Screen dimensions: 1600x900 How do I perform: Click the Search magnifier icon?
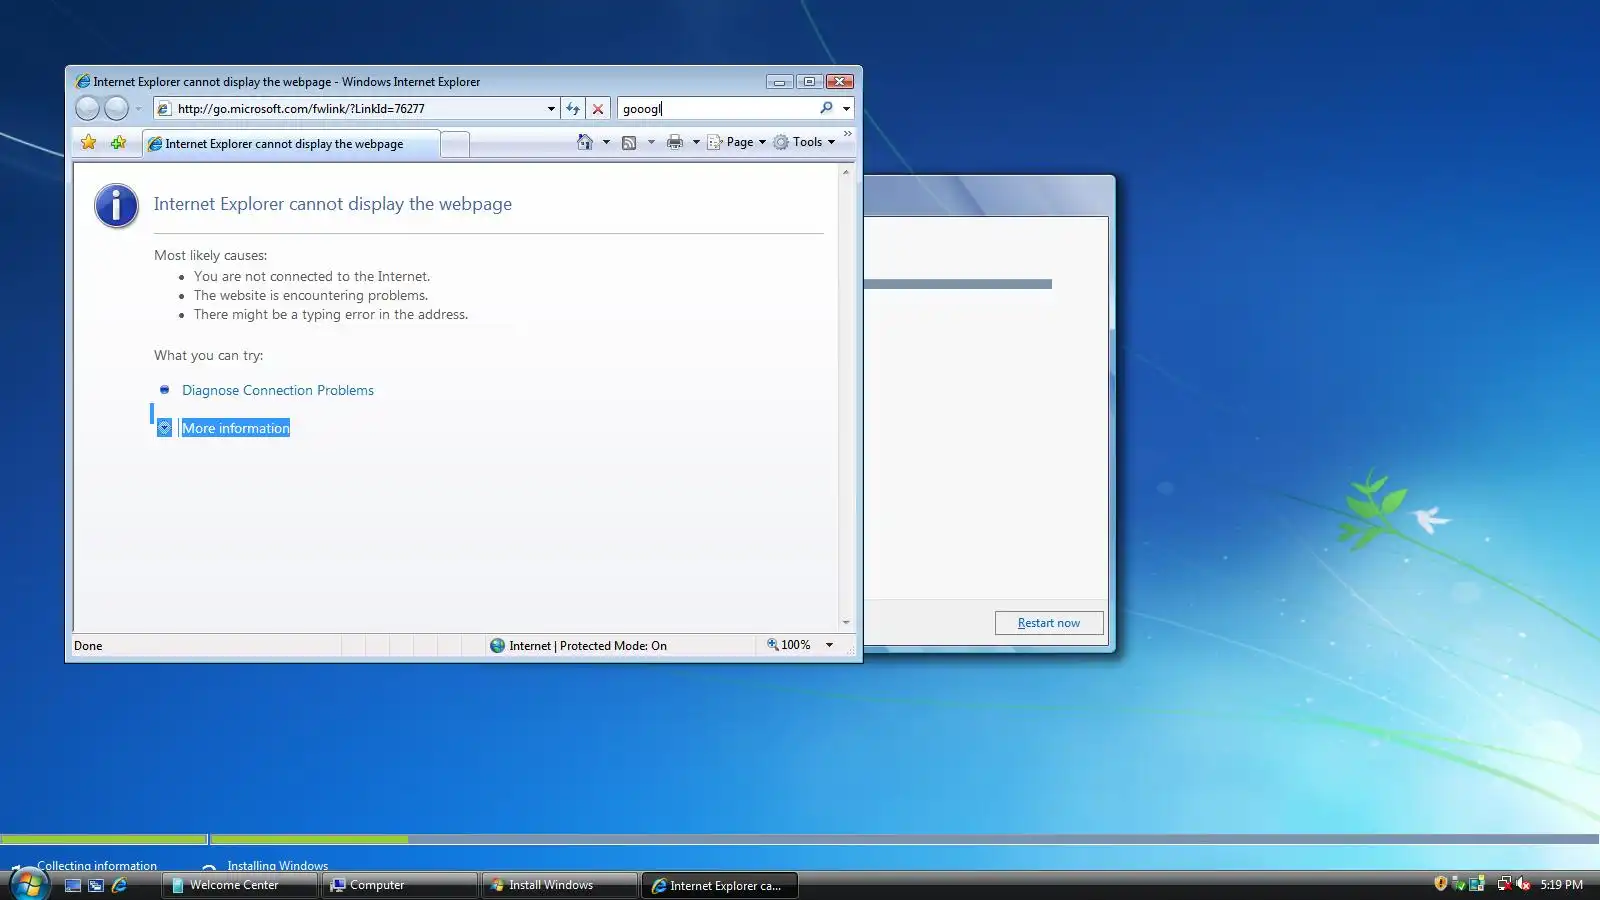coord(827,108)
